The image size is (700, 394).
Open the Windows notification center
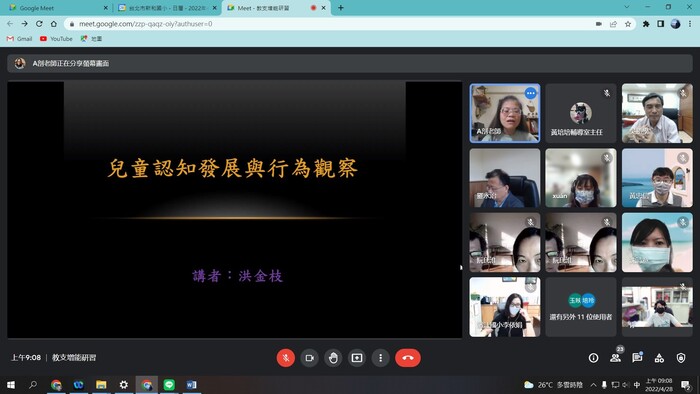(685, 385)
